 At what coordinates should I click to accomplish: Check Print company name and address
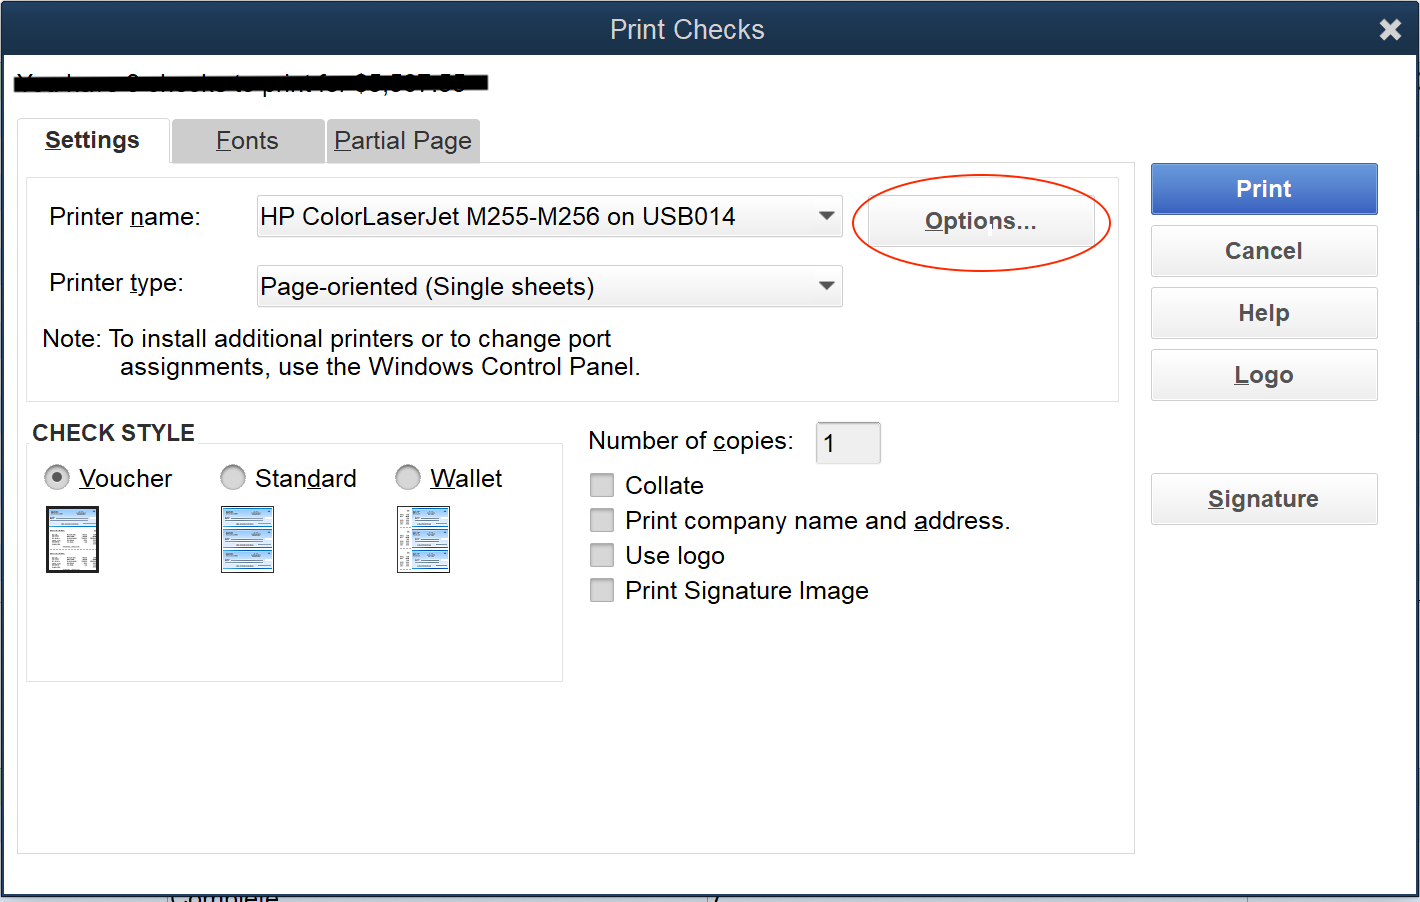click(x=602, y=521)
